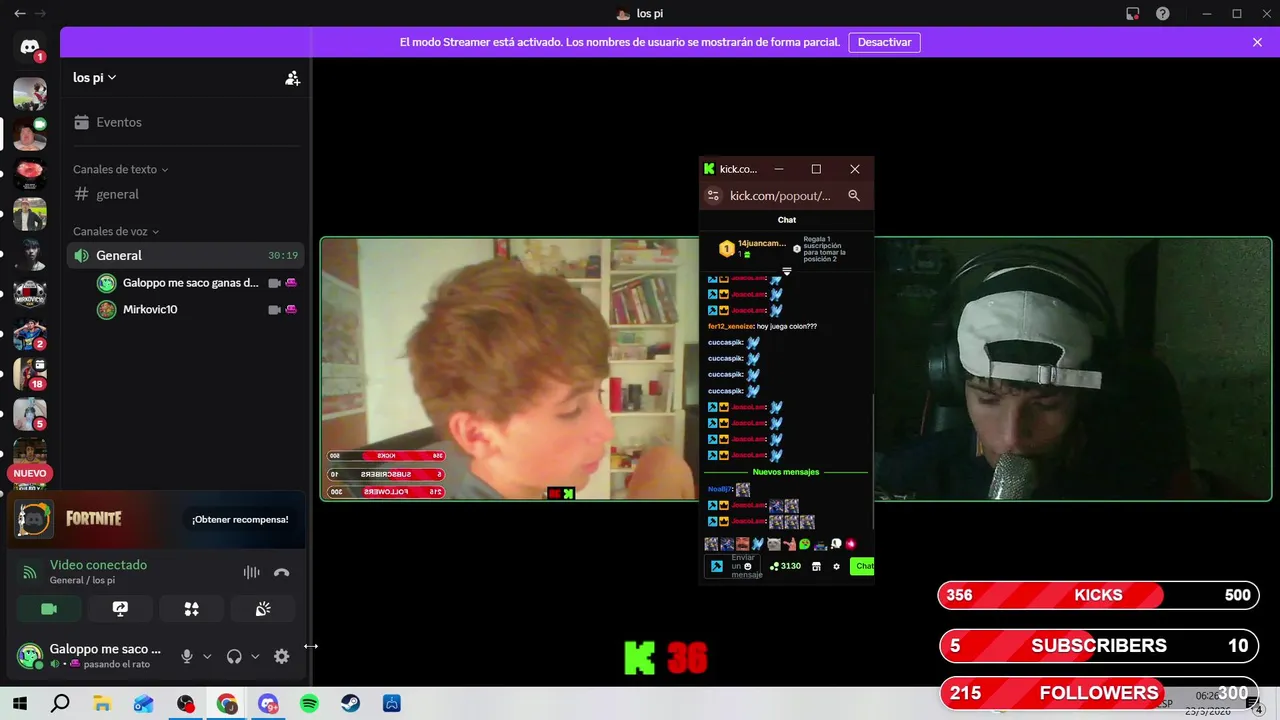Viewport: 1280px width, 720px height.
Task: Open server icon with badge 2
Action: coord(30,334)
